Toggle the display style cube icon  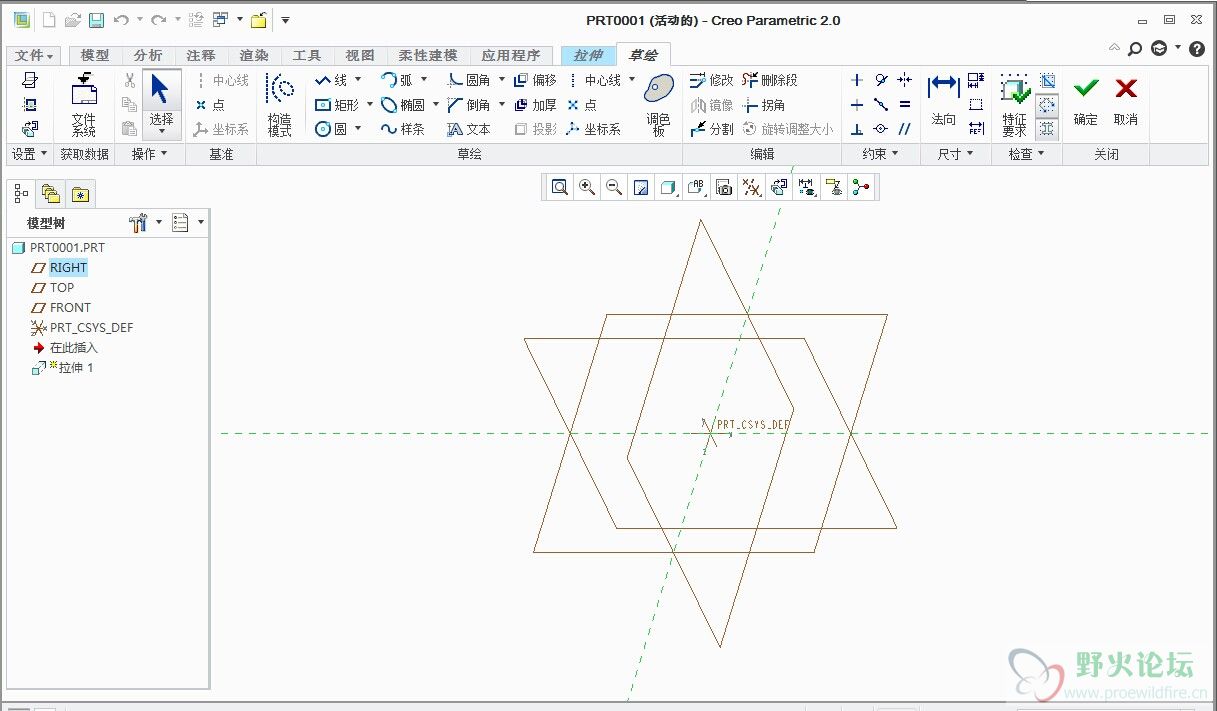(x=668, y=187)
